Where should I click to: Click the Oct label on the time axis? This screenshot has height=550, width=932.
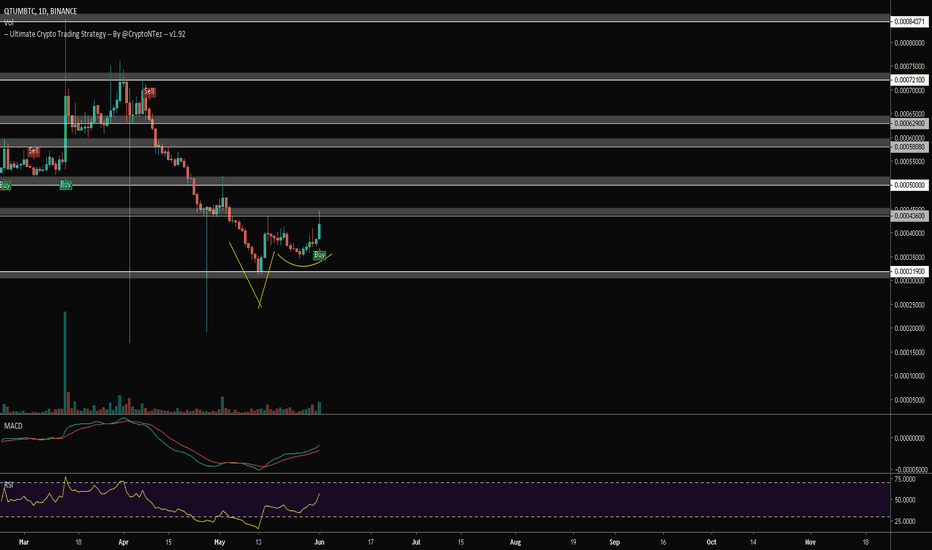(x=711, y=542)
